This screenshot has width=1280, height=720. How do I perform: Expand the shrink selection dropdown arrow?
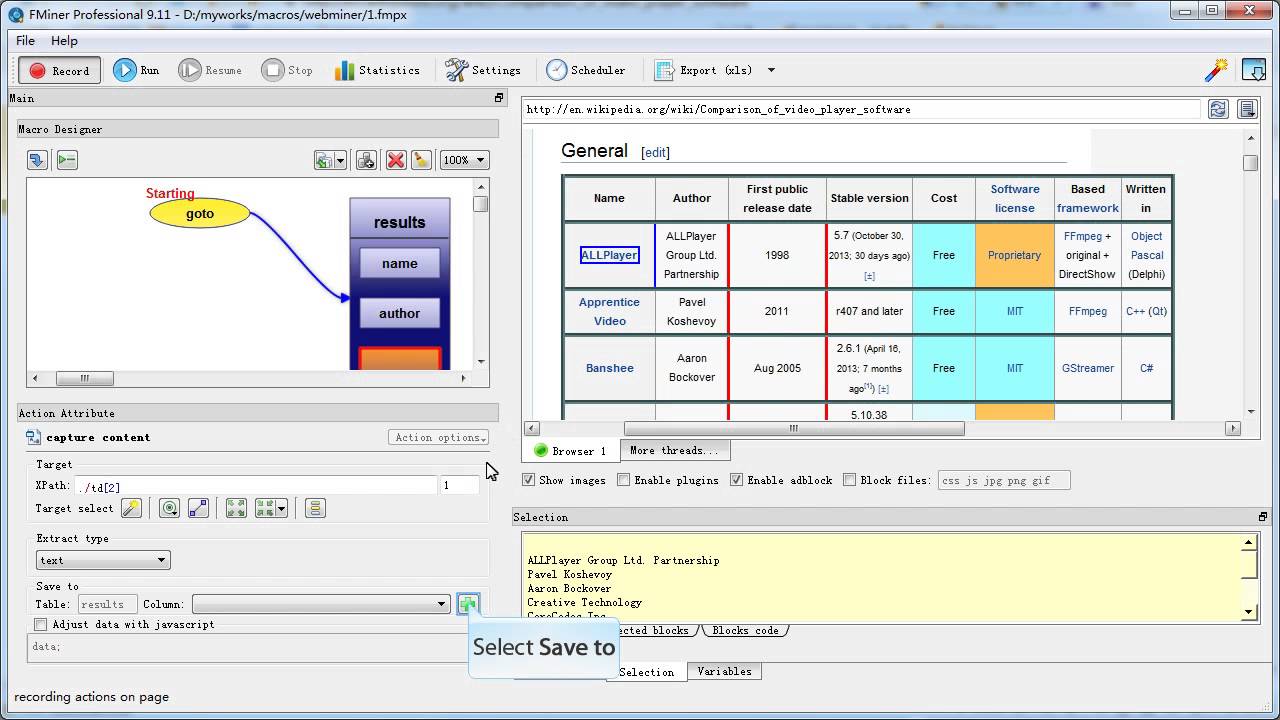tap(282, 508)
